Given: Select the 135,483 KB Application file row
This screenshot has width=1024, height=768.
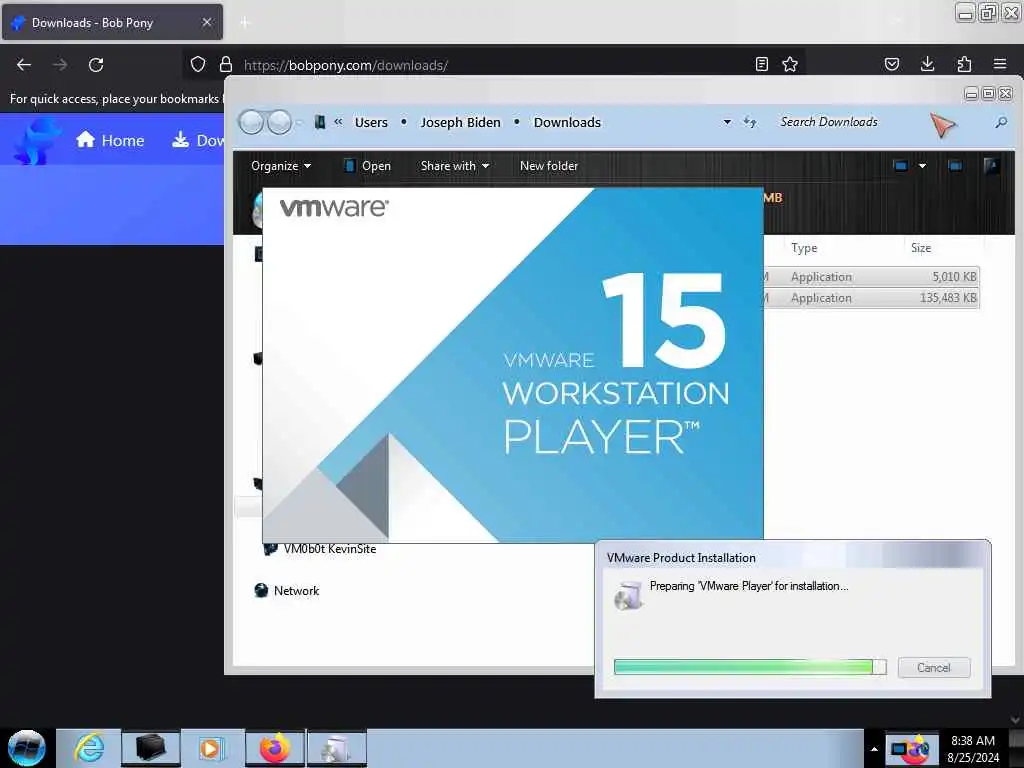Looking at the screenshot, I should click(872, 298).
